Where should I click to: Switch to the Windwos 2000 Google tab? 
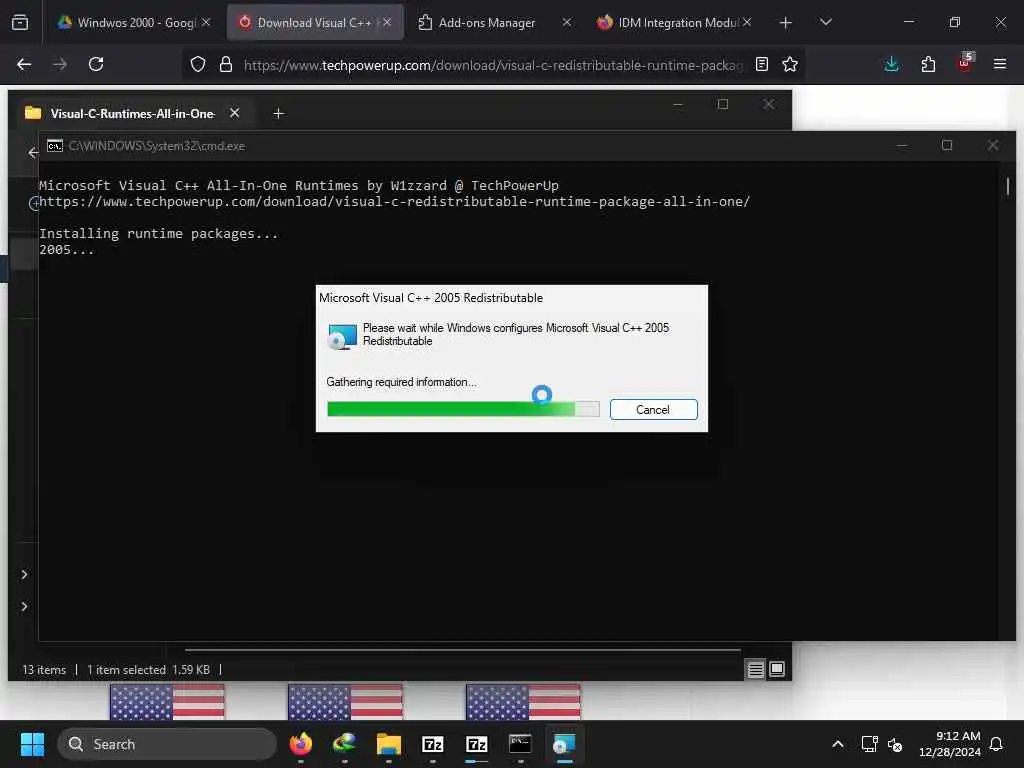pyautogui.click(x=136, y=22)
